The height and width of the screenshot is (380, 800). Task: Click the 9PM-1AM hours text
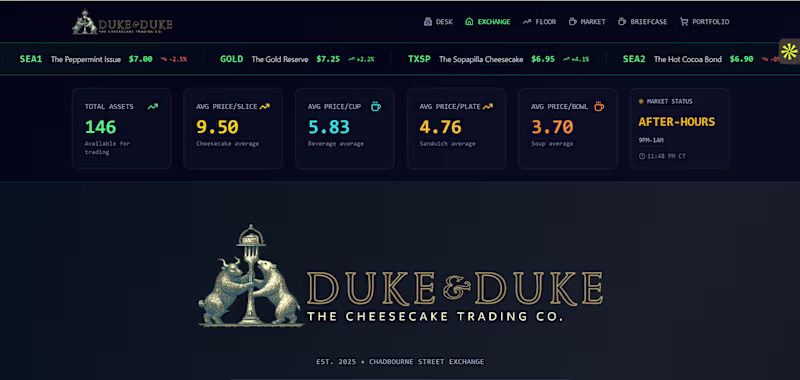651,140
